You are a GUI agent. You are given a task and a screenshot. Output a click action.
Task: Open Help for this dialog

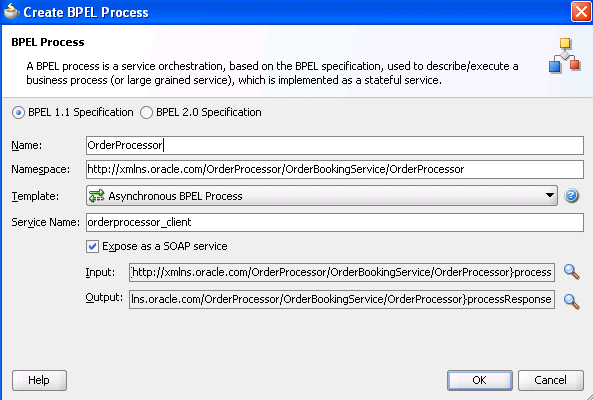(x=39, y=380)
